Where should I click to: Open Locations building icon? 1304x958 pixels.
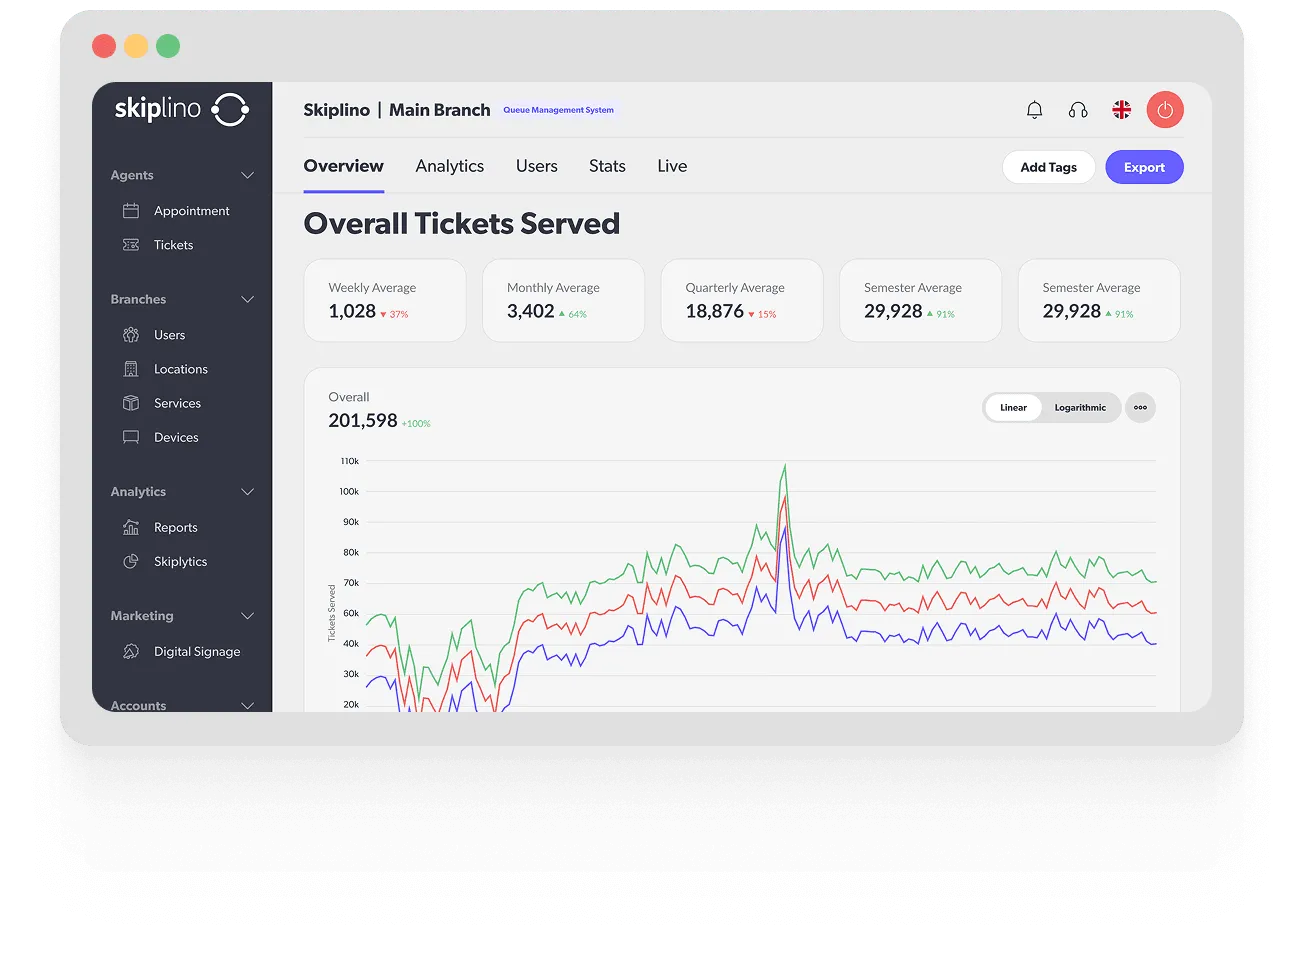(131, 369)
